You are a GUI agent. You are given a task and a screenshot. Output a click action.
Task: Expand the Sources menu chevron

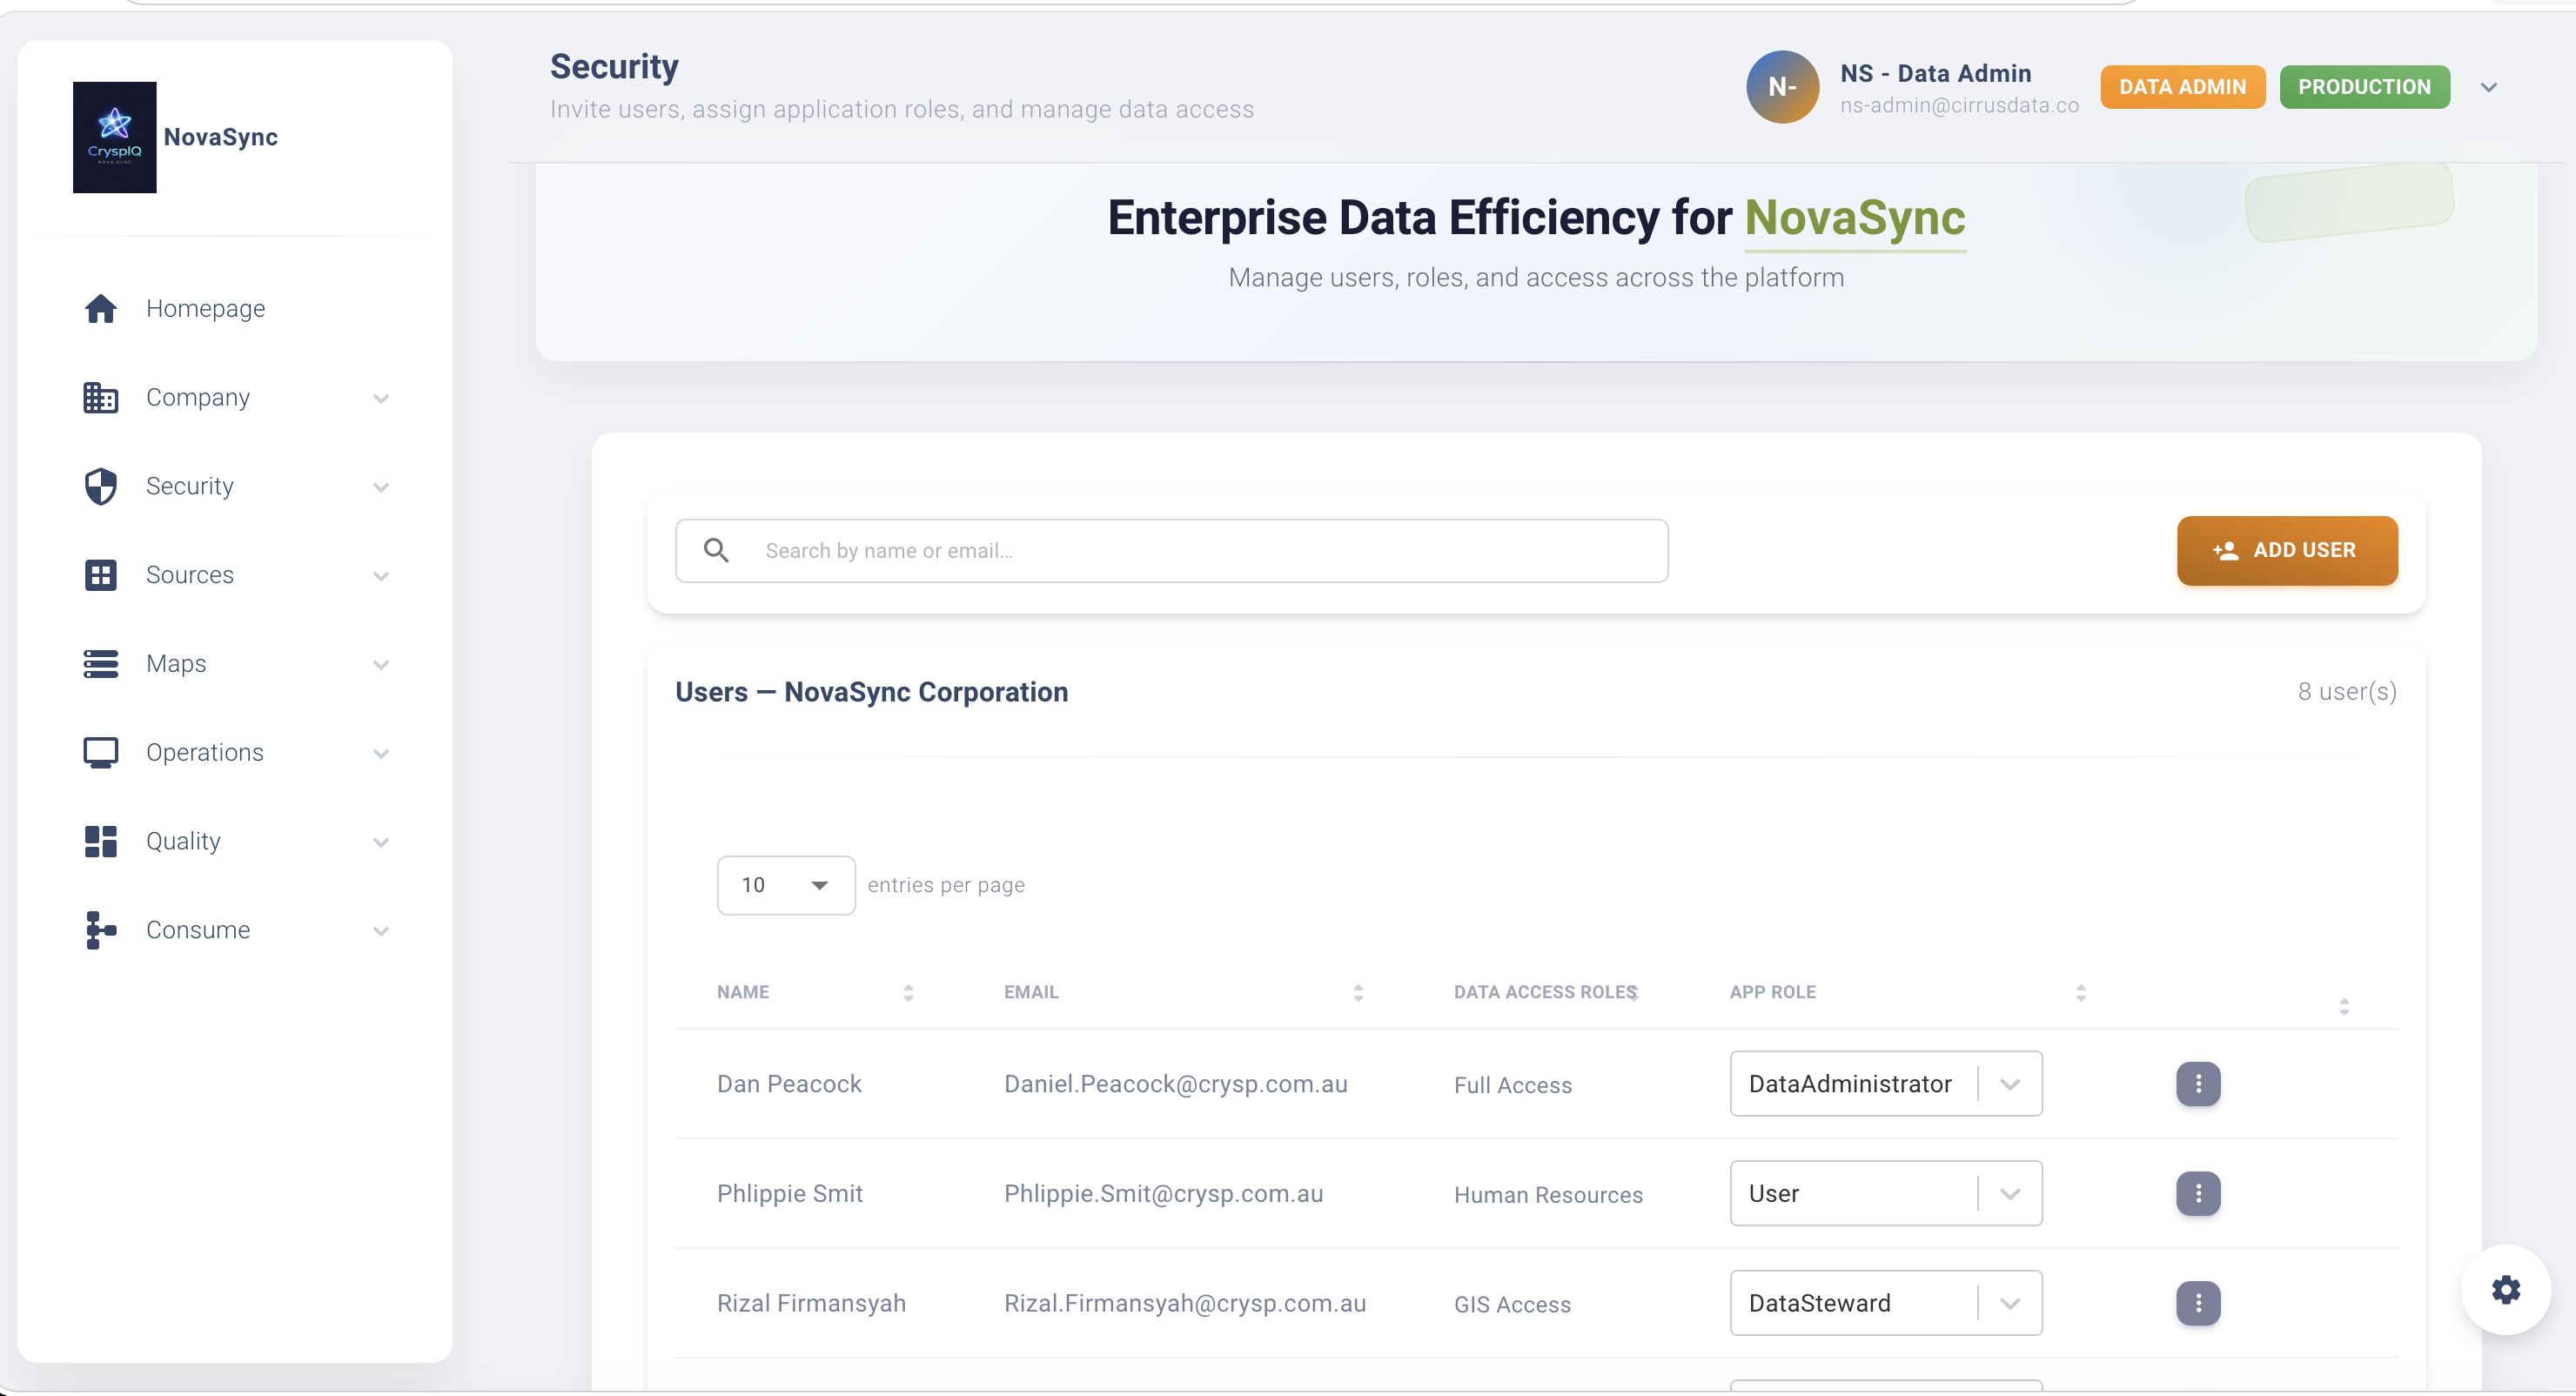(x=381, y=576)
